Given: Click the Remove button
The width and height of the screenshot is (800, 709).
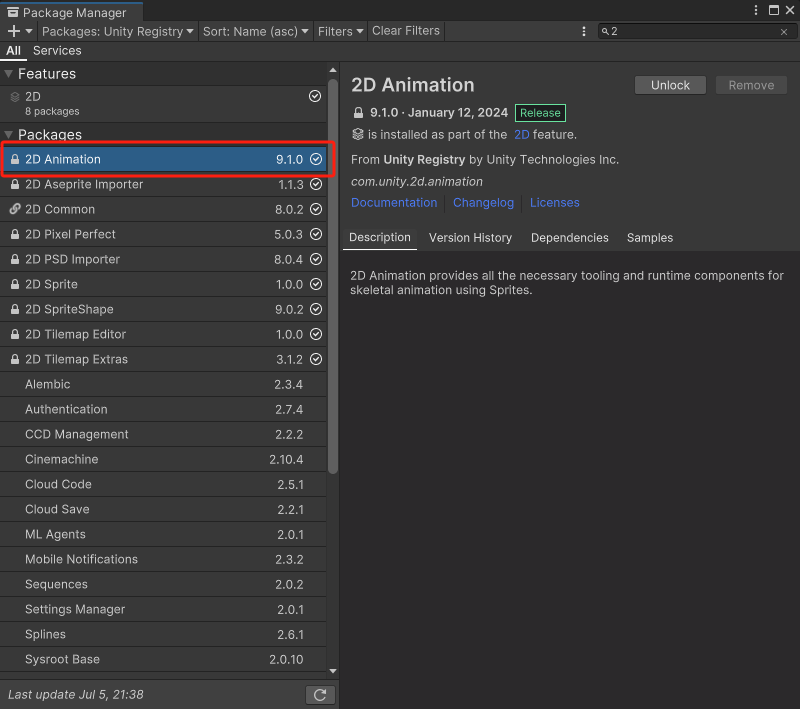Looking at the screenshot, I should tap(751, 85).
